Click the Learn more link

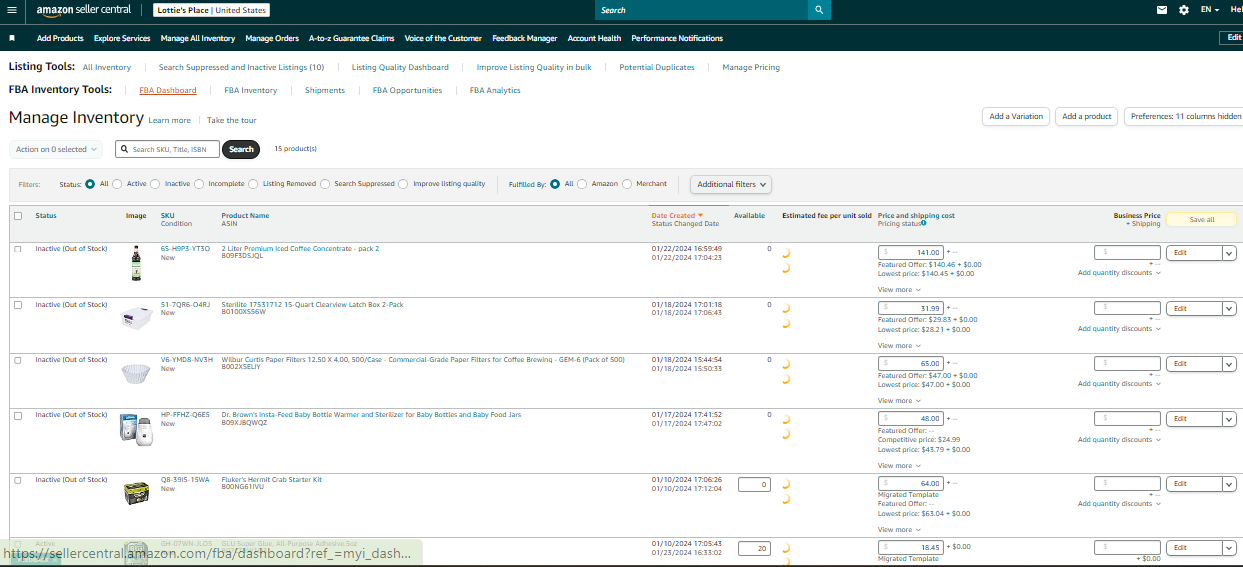pyautogui.click(x=169, y=120)
